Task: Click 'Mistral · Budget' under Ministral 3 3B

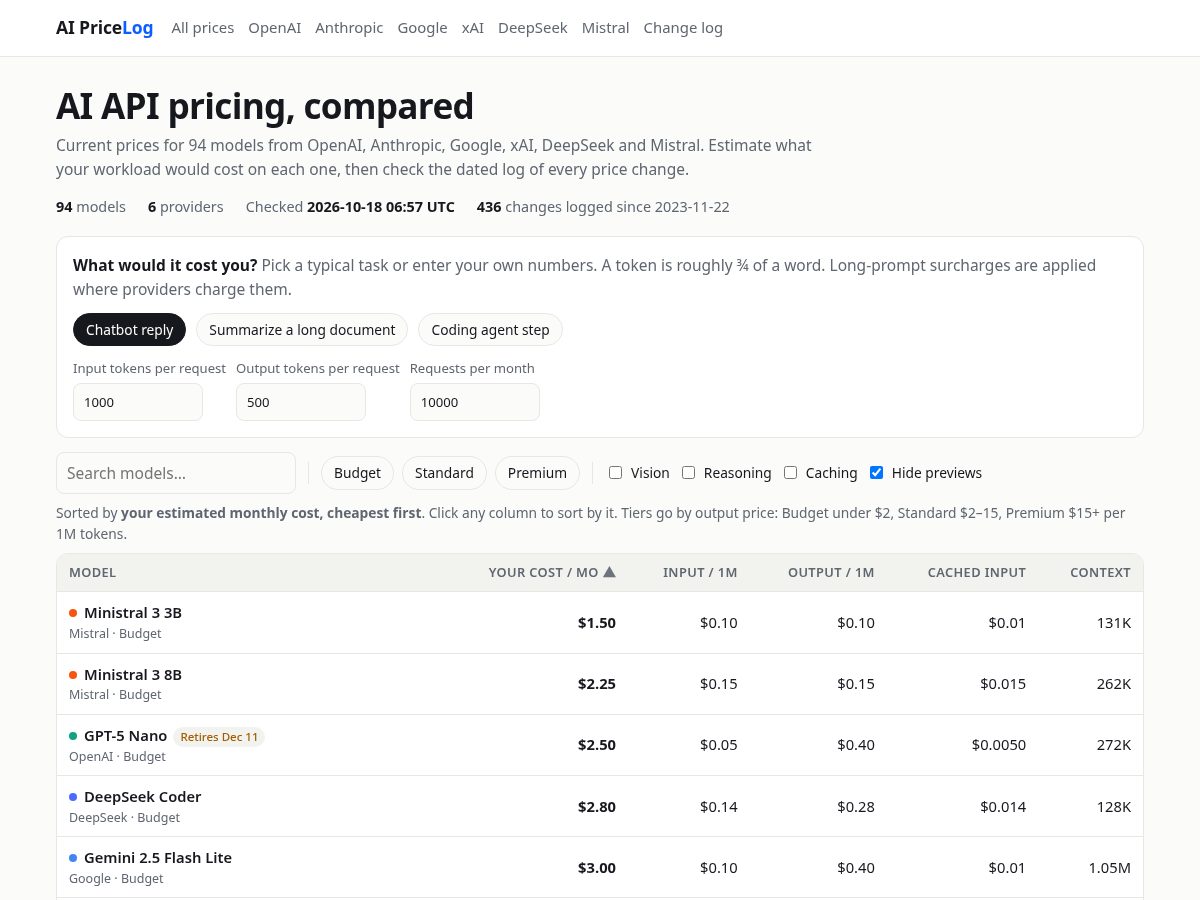Action: click(x=115, y=634)
